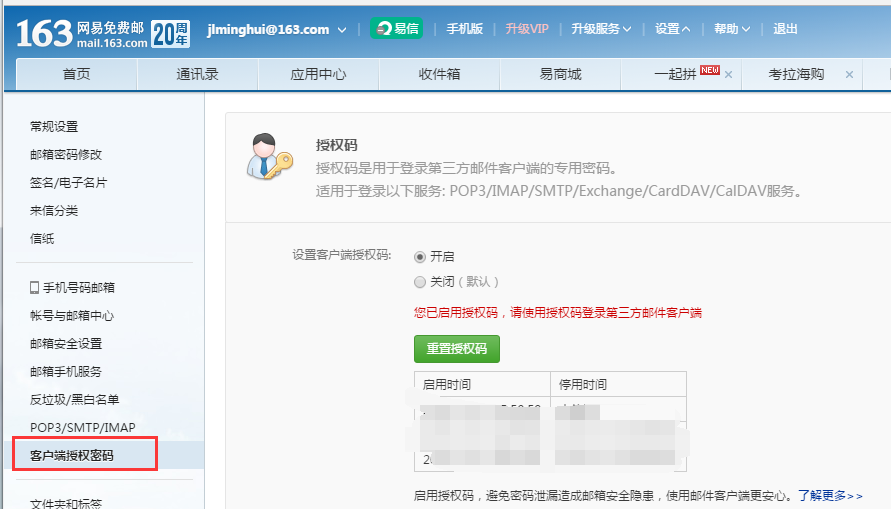Viewport: 891px width, 509px height.
Task: Click the 手机版 header link
Action: (x=464, y=29)
